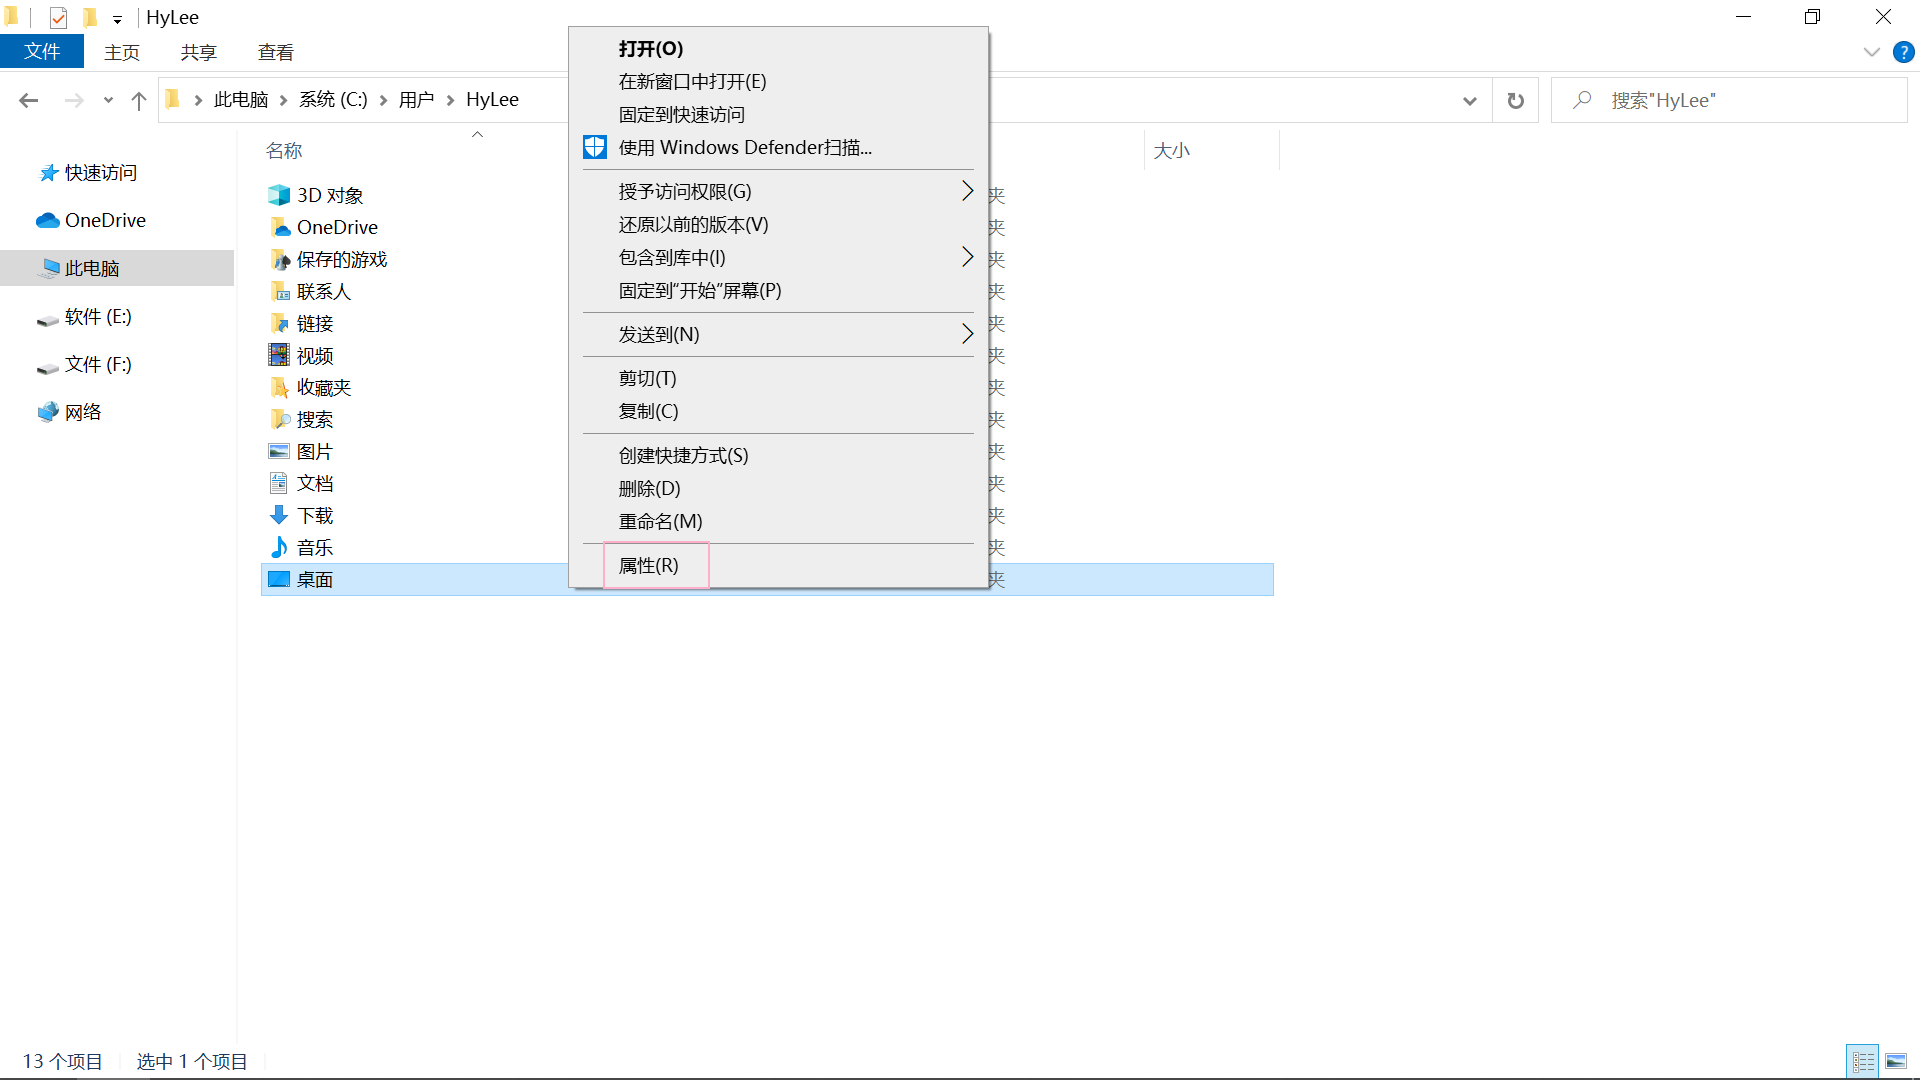Screen dimensions: 1920x1080
Task: Expand the ribbon with chevron arrow
Action: (1871, 53)
